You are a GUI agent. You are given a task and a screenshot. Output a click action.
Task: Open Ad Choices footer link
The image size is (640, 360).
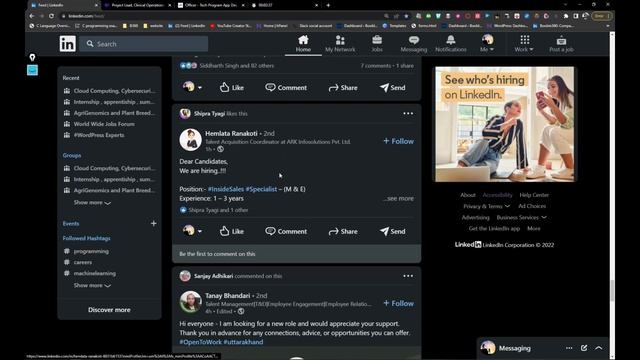(x=532, y=206)
